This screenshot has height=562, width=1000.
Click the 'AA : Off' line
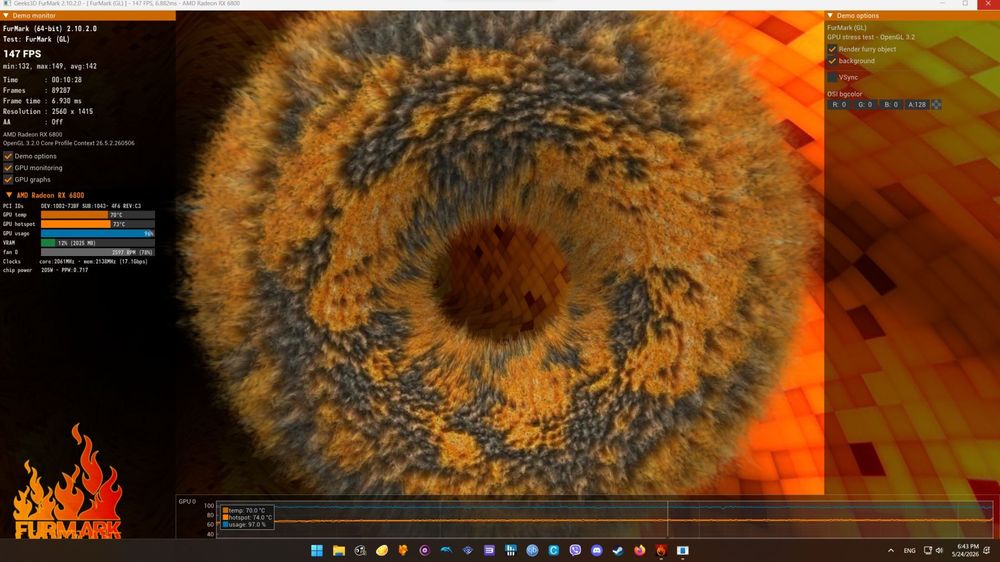point(33,122)
